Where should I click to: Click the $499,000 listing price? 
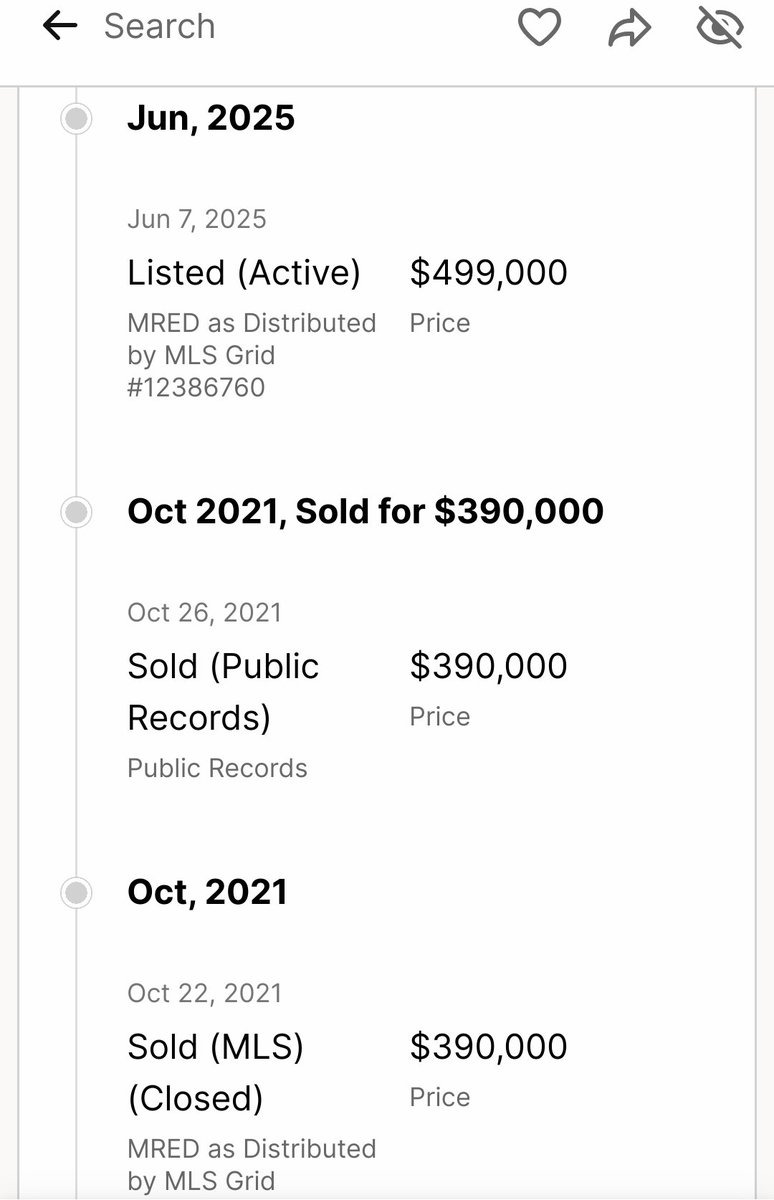tap(489, 272)
